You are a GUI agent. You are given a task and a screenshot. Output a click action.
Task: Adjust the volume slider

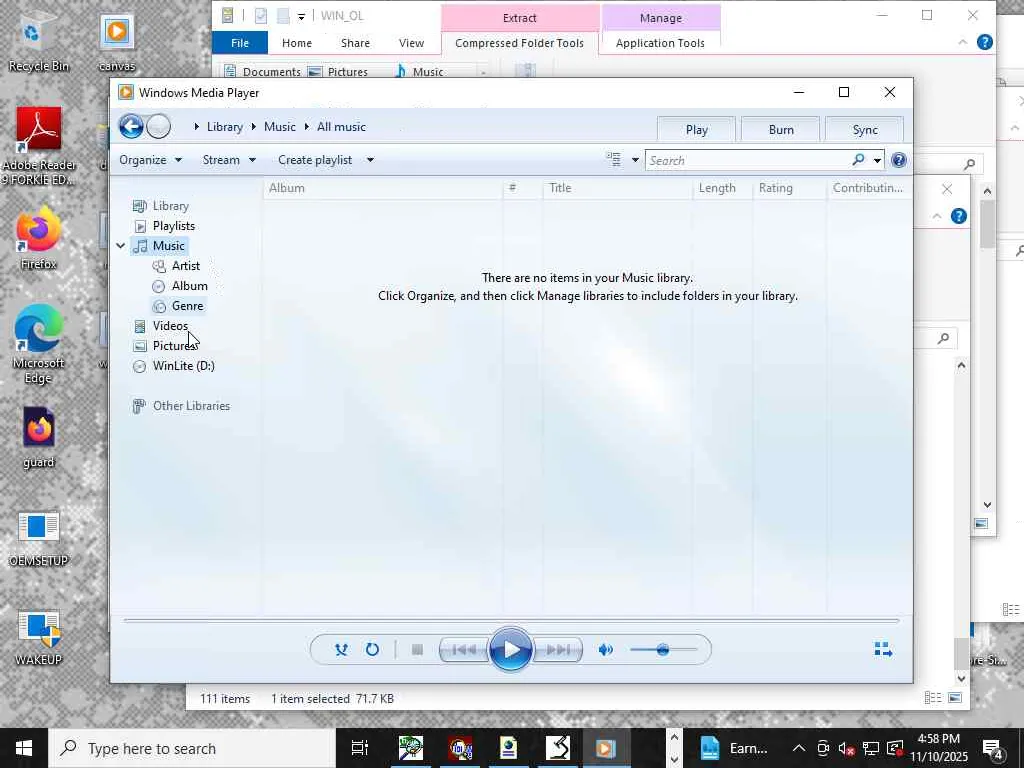(x=663, y=650)
